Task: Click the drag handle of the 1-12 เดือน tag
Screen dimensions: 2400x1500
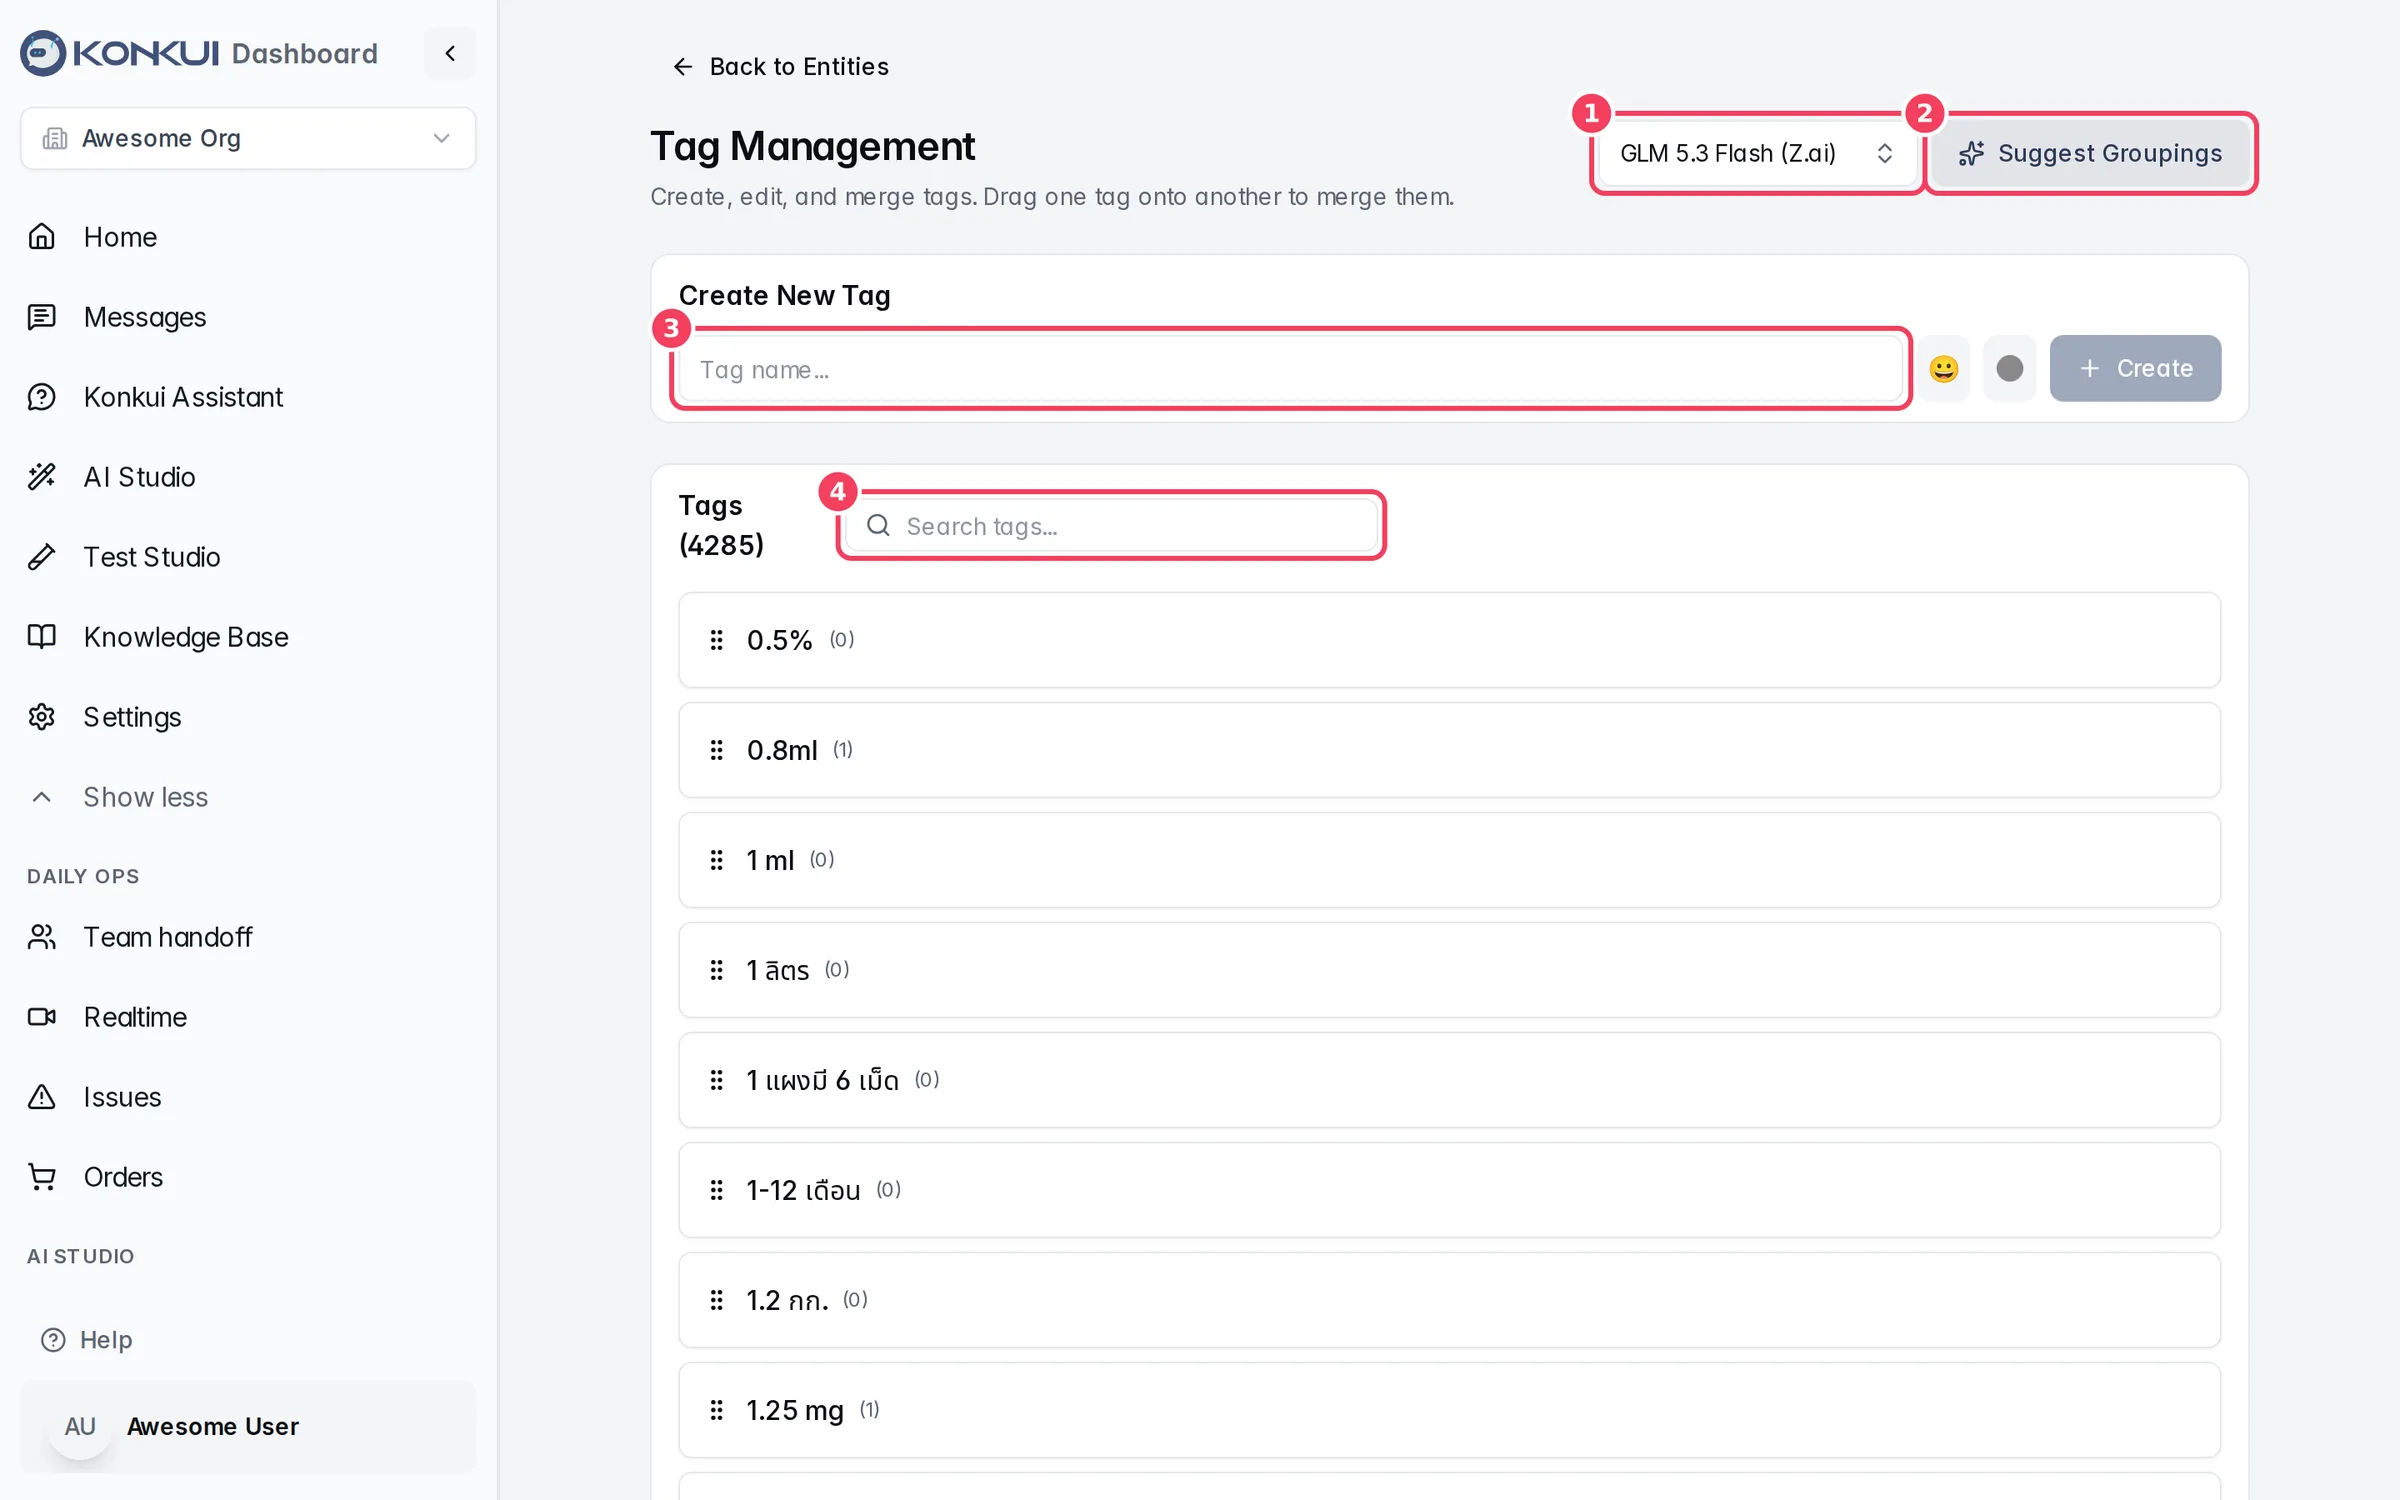Action: point(716,1190)
